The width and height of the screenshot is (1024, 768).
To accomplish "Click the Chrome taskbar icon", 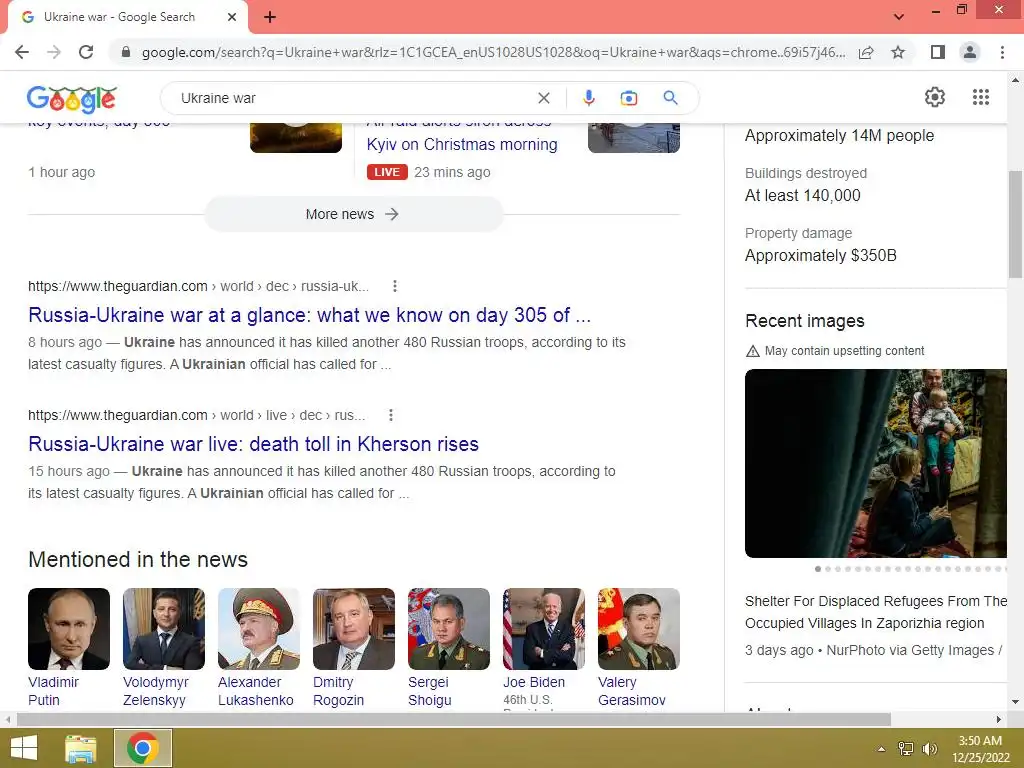I will tap(143, 748).
